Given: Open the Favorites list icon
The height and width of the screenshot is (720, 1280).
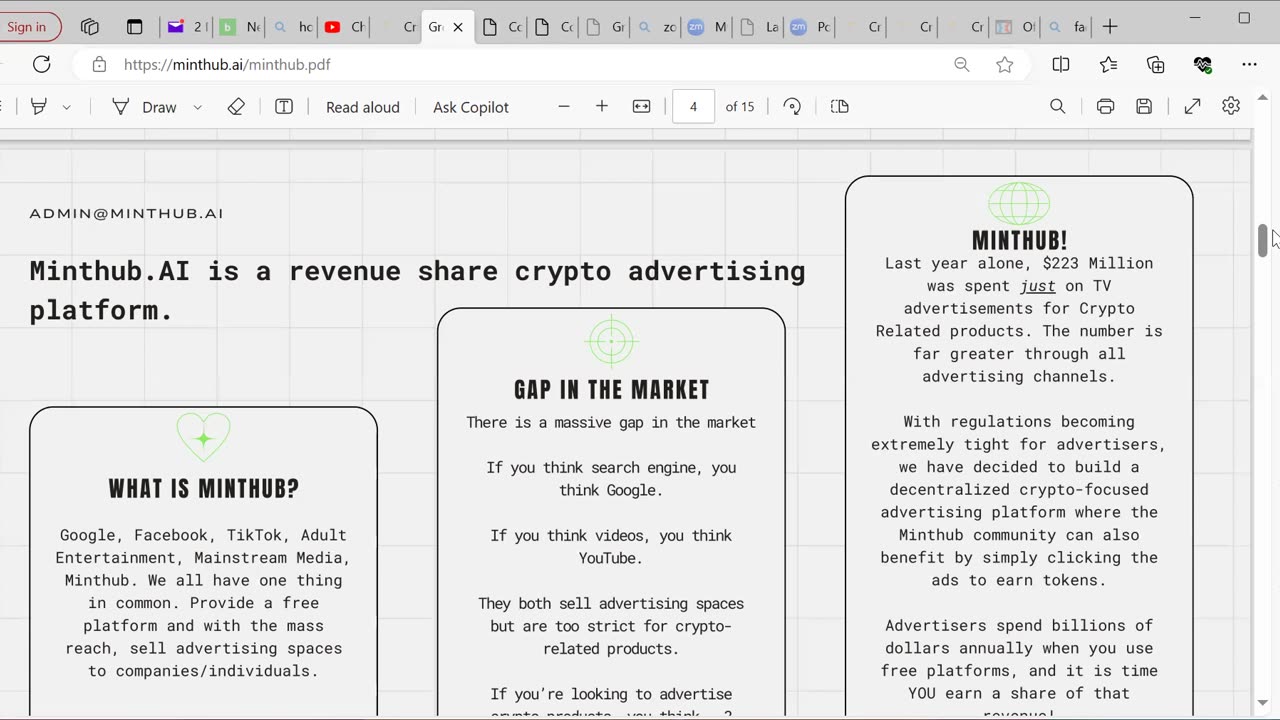Looking at the screenshot, I should pyautogui.click(x=1108, y=64).
